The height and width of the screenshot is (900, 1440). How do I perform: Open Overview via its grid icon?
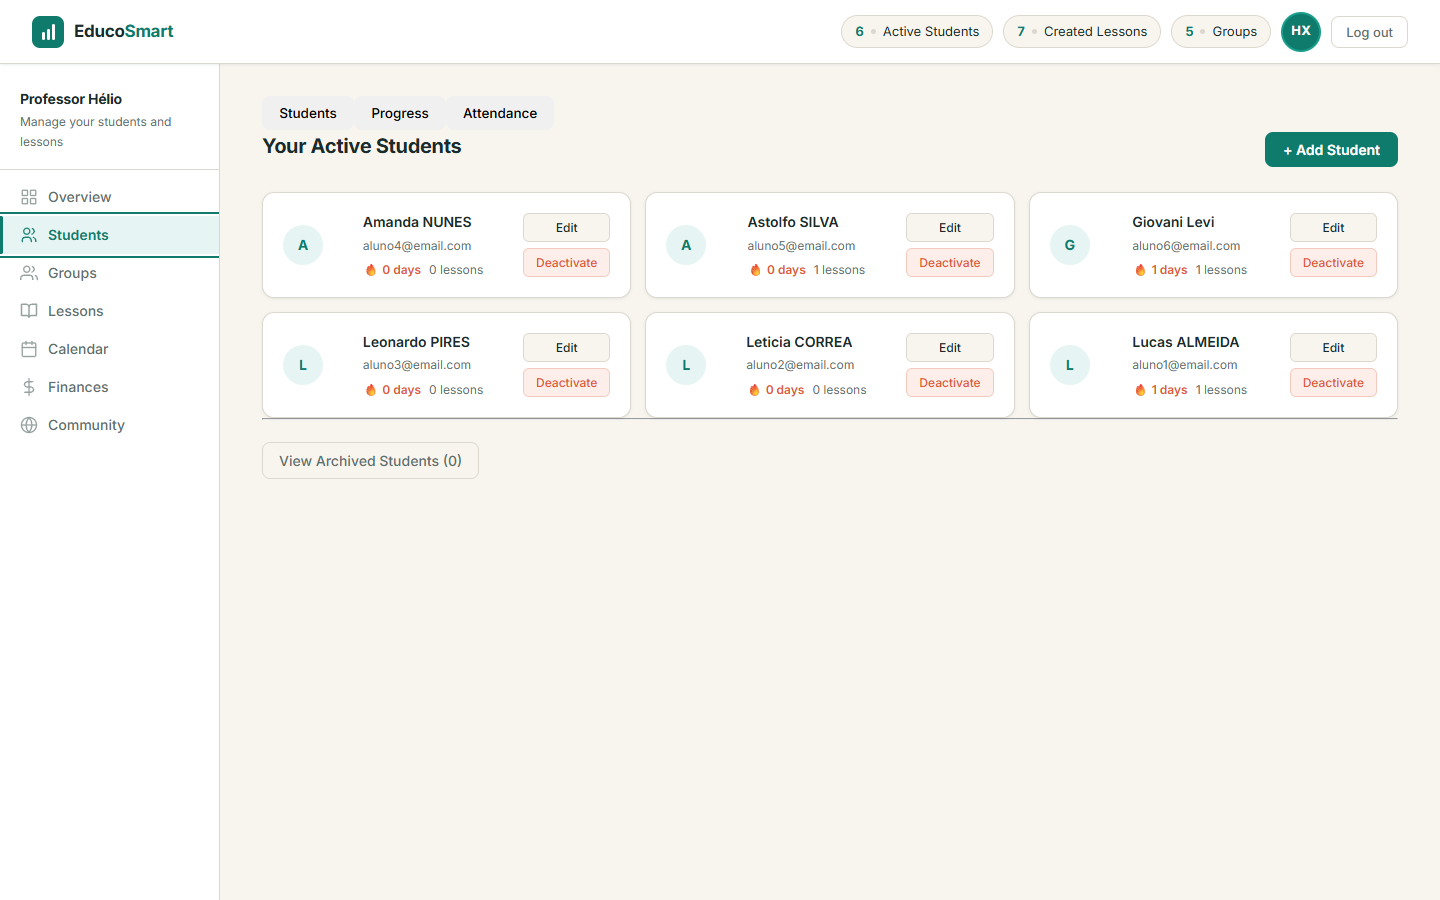(x=29, y=197)
